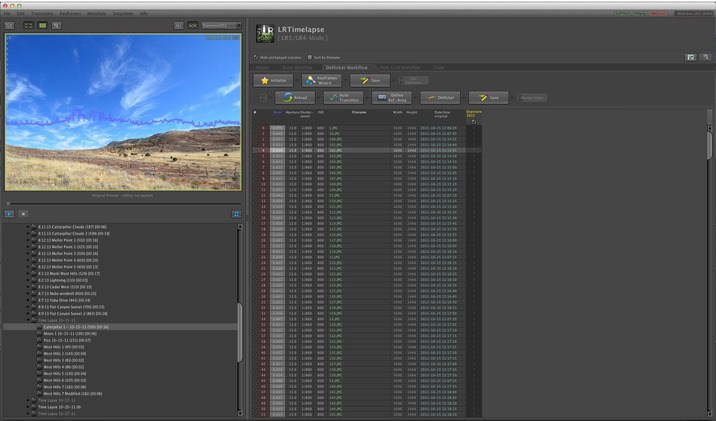
Task: Open the preview mode dropdown above the image
Action: 220,24
